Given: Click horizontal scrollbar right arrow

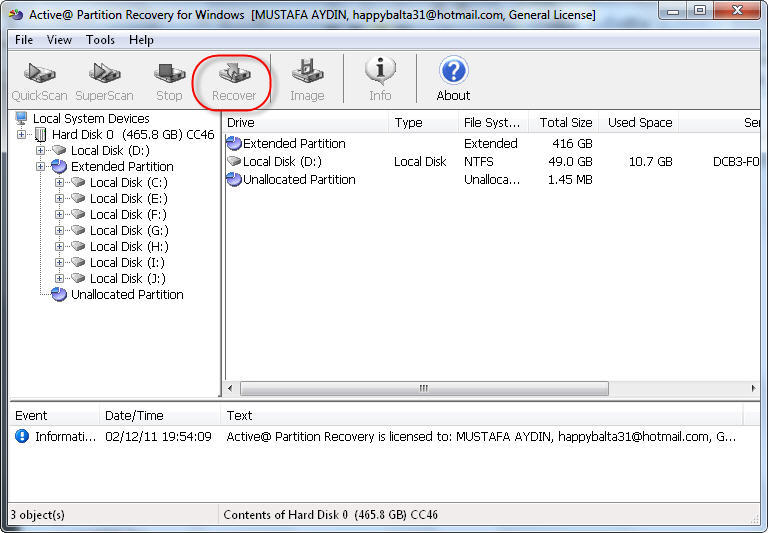Looking at the screenshot, I should pos(753,388).
